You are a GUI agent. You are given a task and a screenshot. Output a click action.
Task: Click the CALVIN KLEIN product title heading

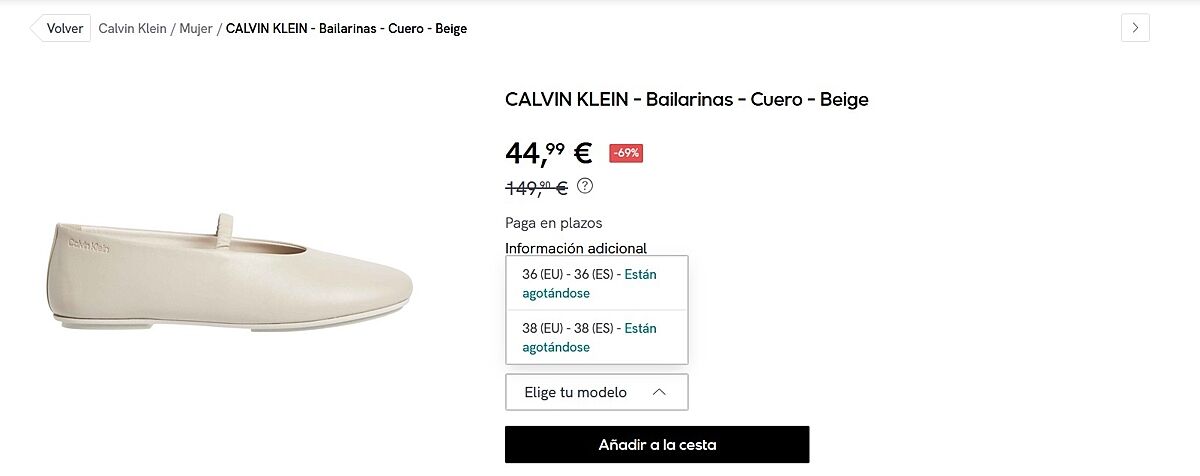point(687,99)
